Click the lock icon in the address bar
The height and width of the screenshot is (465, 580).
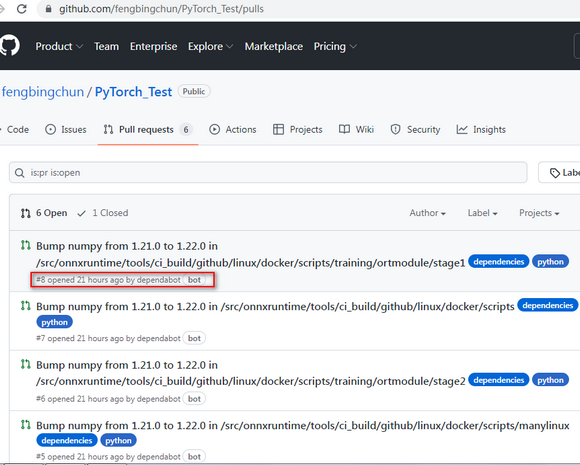[48, 9]
